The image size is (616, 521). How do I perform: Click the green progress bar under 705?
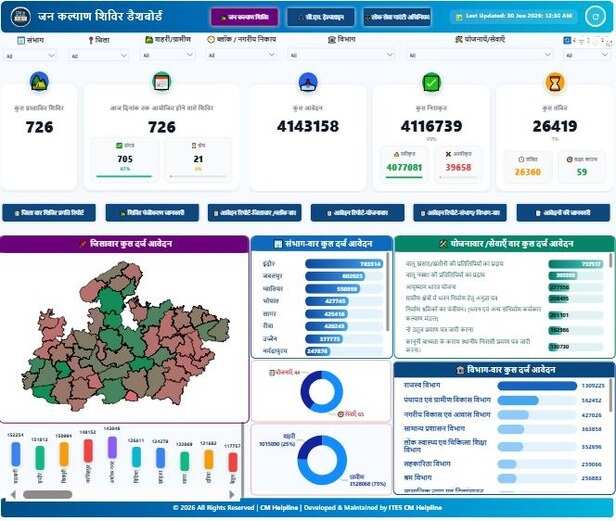click(x=124, y=176)
